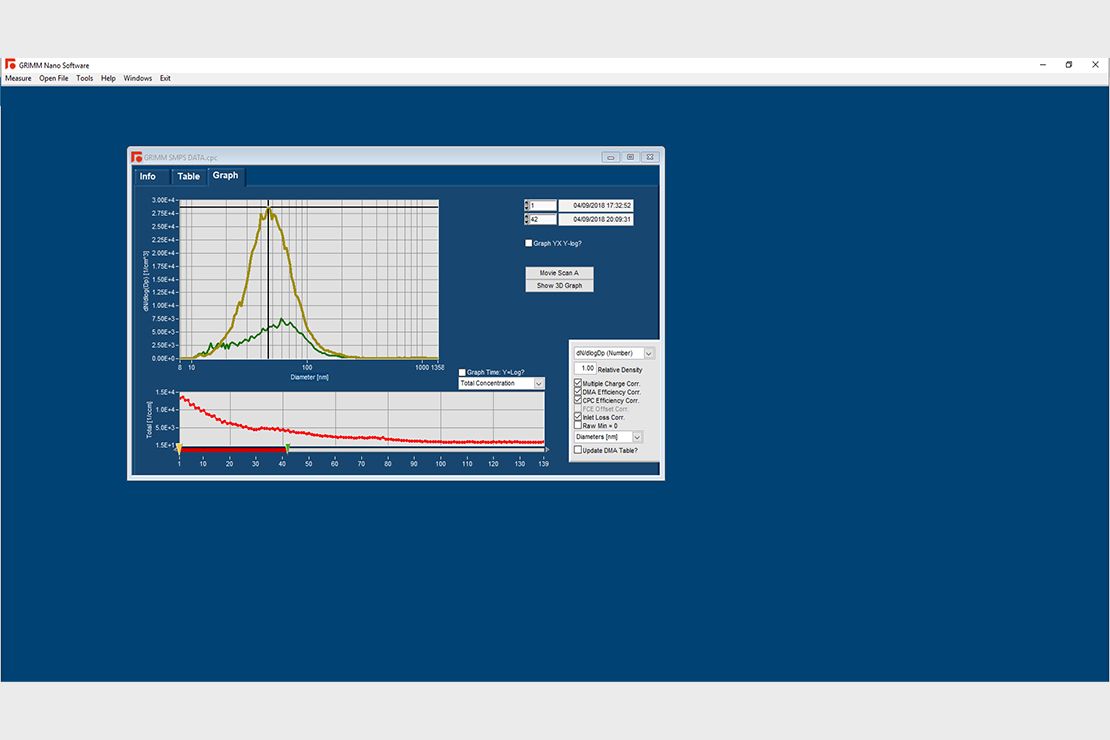Toggle the Graph Time Y=Log checkbox
1110x740 pixels.
tap(462, 373)
